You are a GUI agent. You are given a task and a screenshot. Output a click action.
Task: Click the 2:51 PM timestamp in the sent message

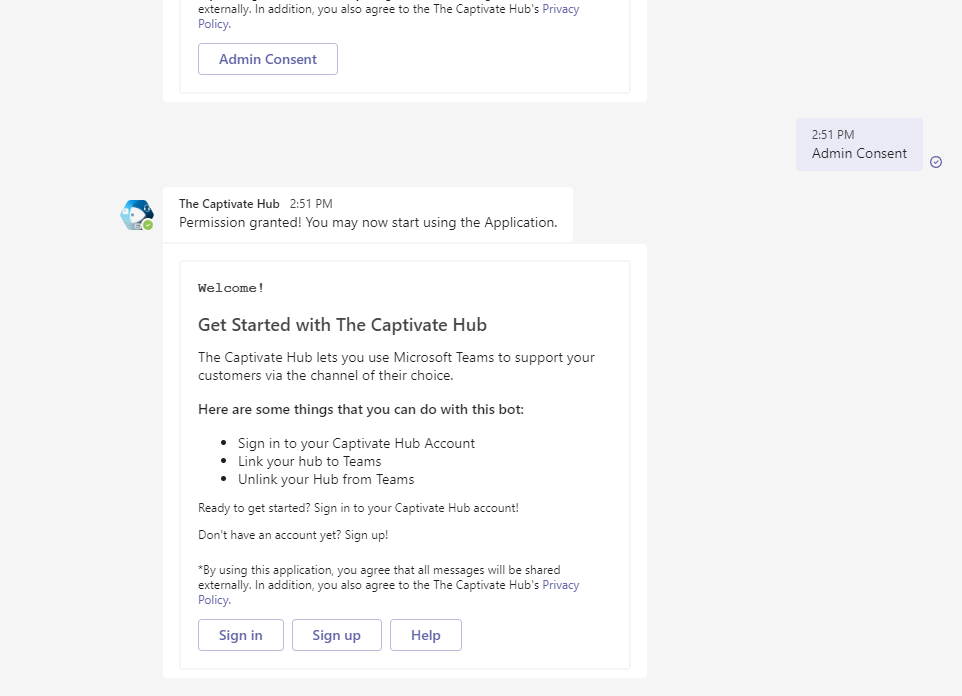(x=833, y=134)
